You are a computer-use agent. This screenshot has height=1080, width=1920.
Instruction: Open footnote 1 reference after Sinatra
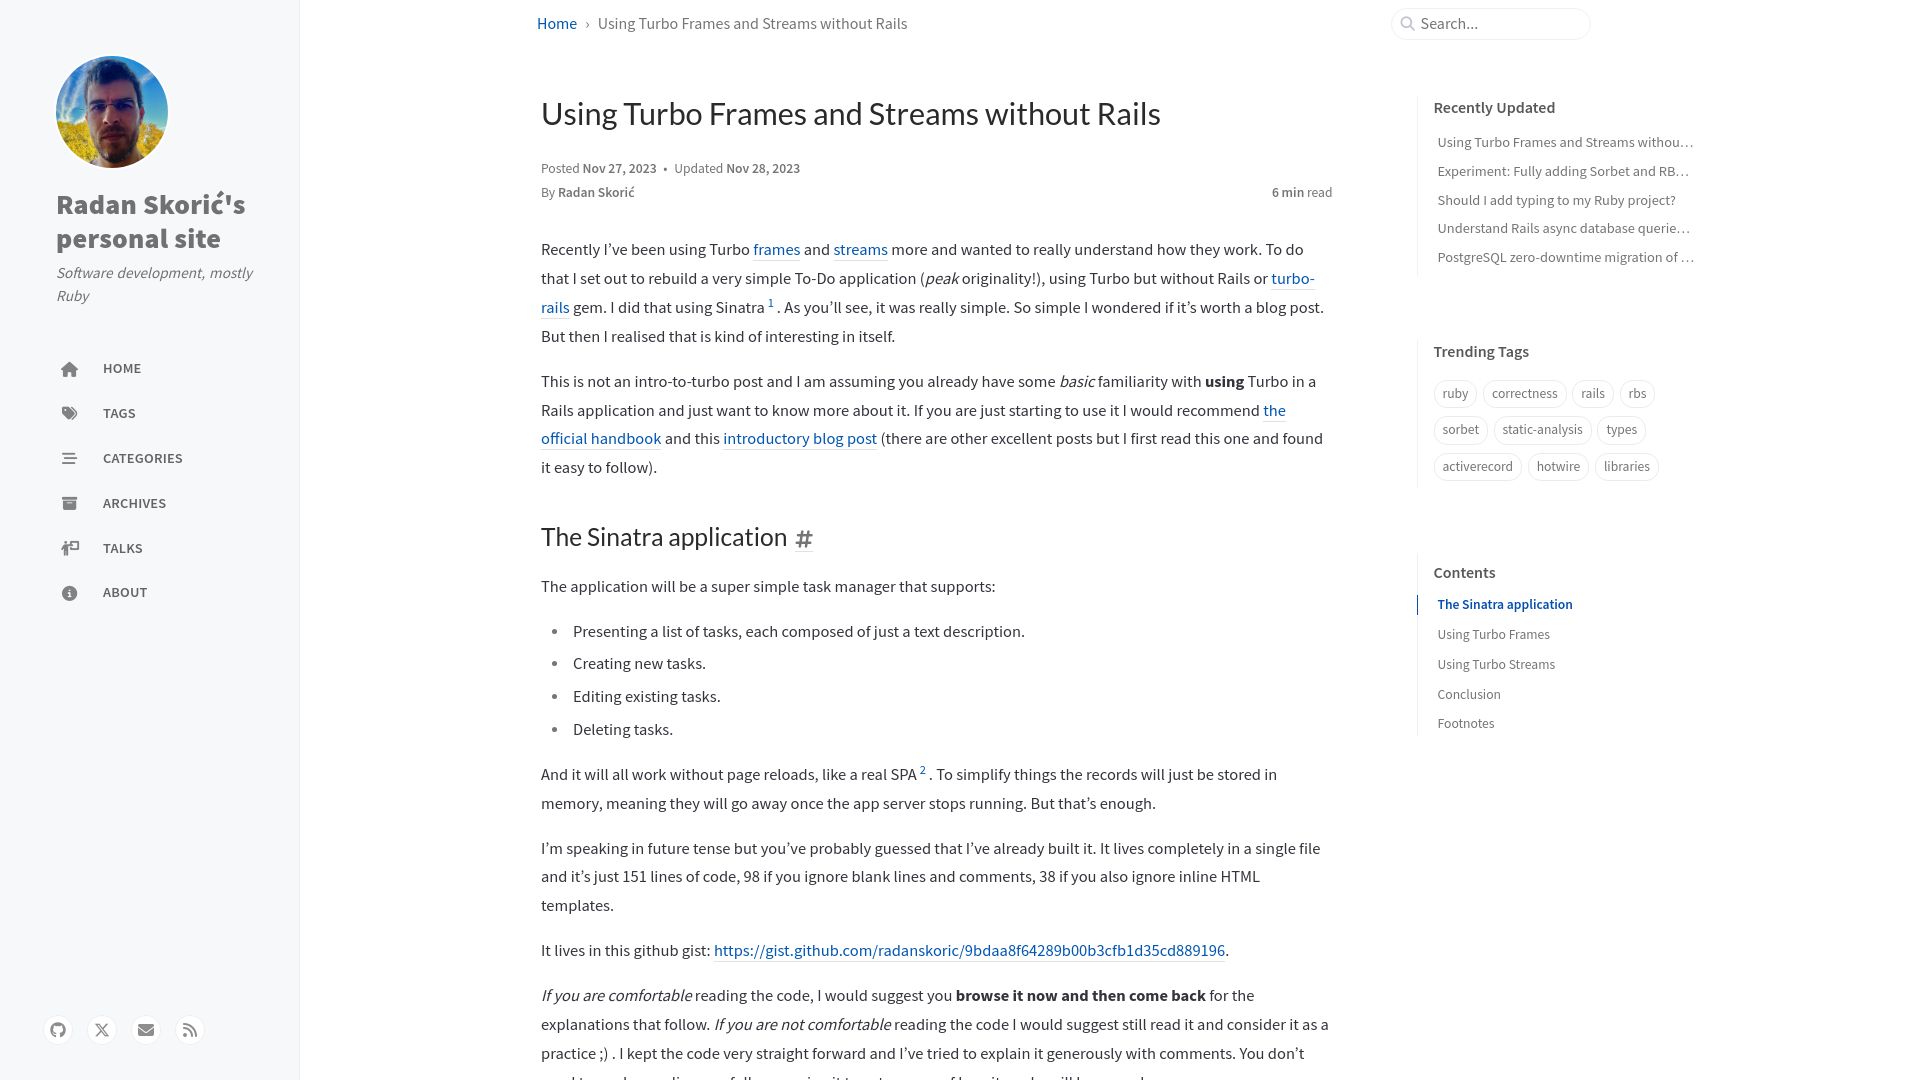point(771,303)
